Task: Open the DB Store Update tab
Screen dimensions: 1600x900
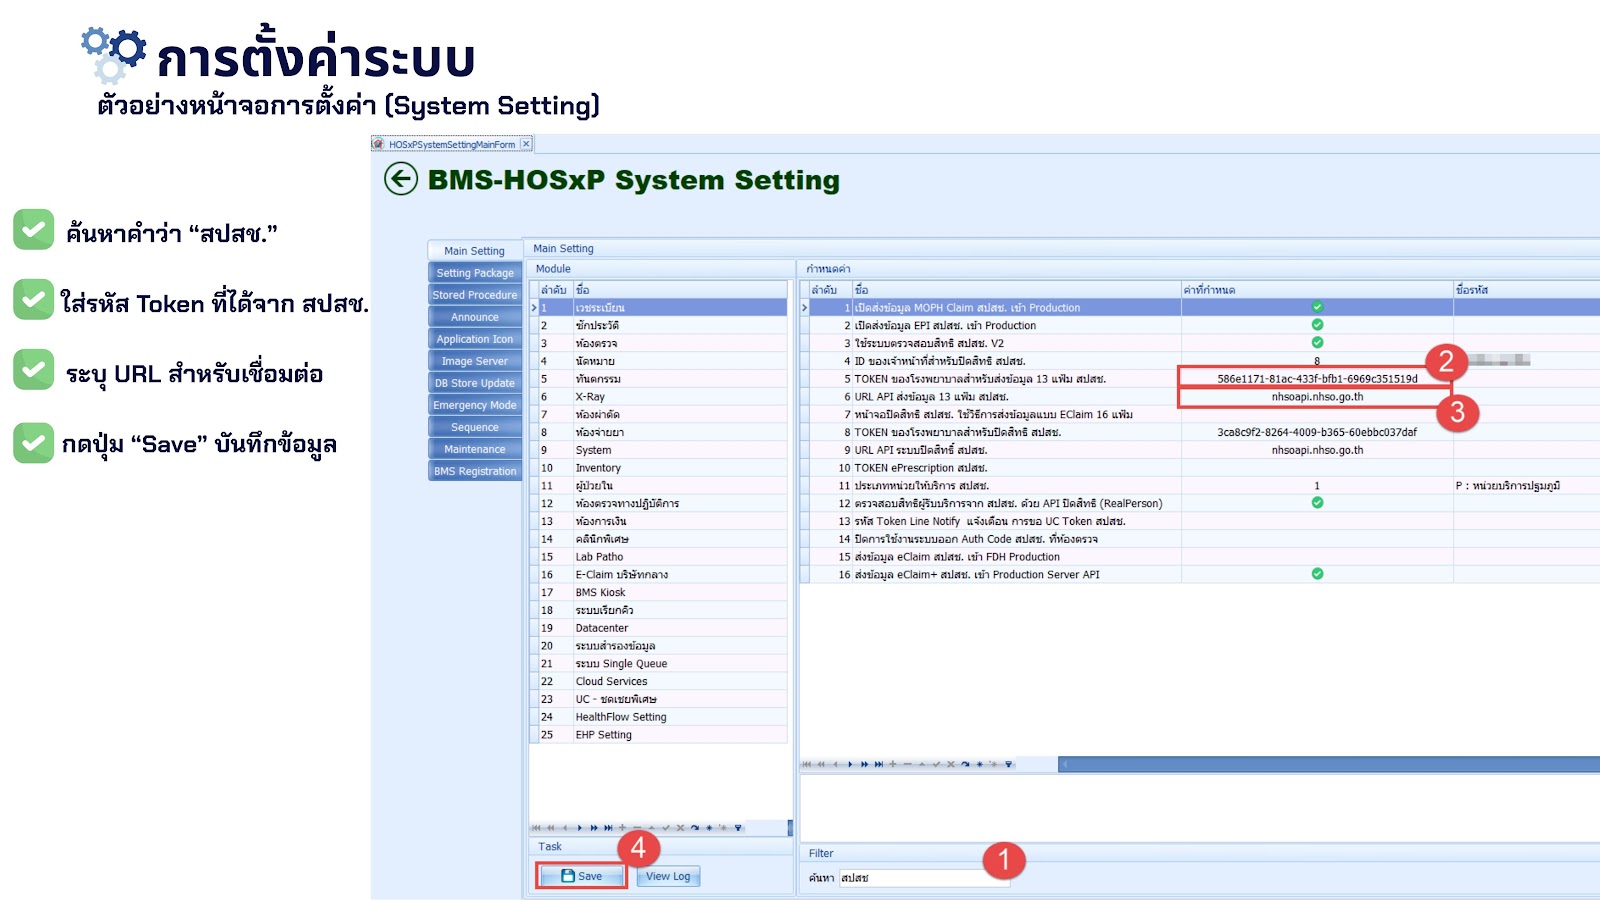Action: (x=475, y=383)
